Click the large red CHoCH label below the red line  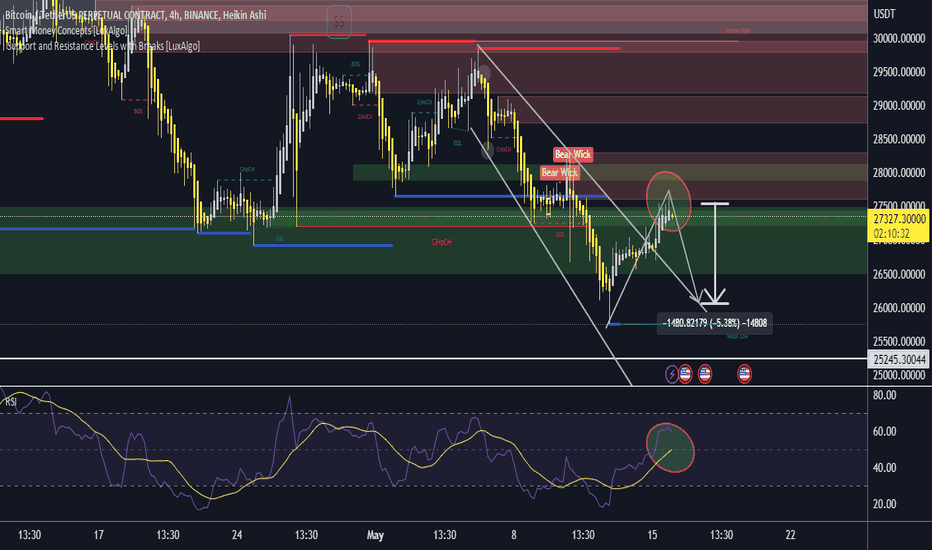click(x=442, y=242)
